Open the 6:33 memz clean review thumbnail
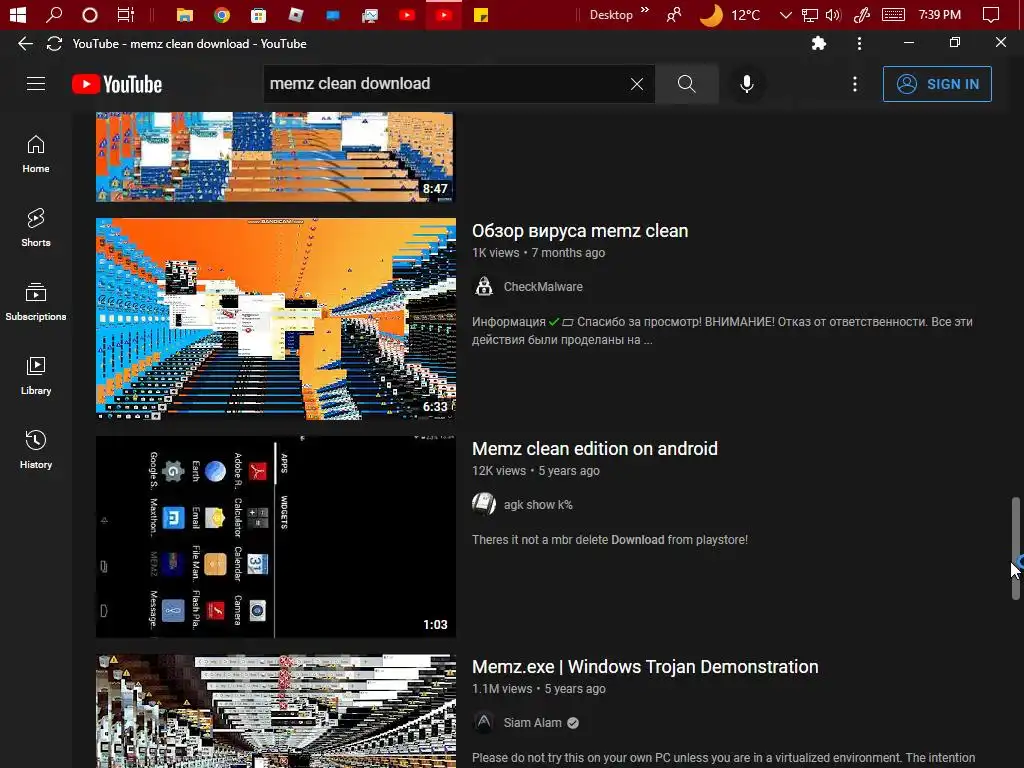This screenshot has width=1024, height=768. pyautogui.click(x=276, y=319)
